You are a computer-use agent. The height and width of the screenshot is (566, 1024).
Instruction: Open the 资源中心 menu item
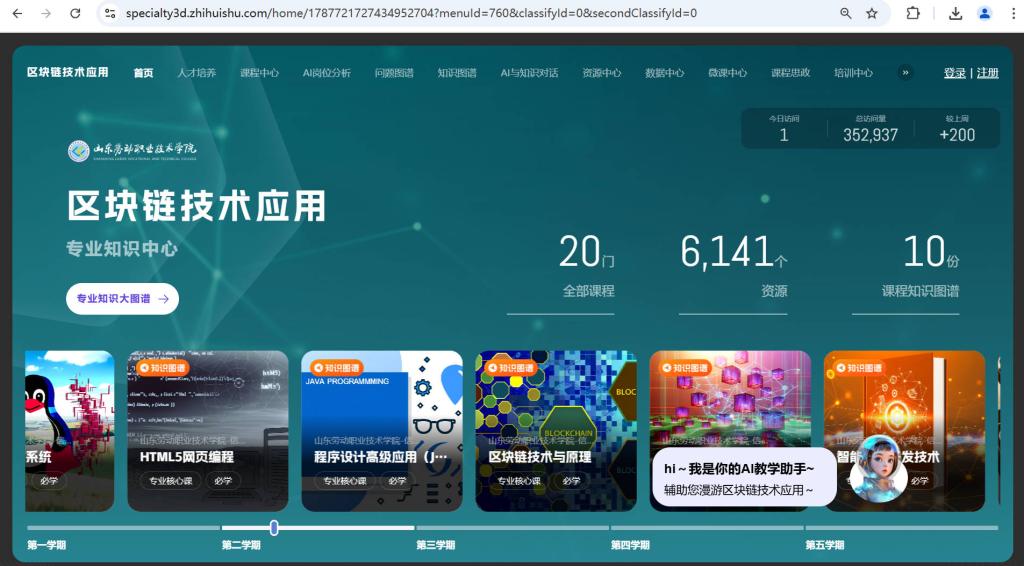pyautogui.click(x=601, y=72)
